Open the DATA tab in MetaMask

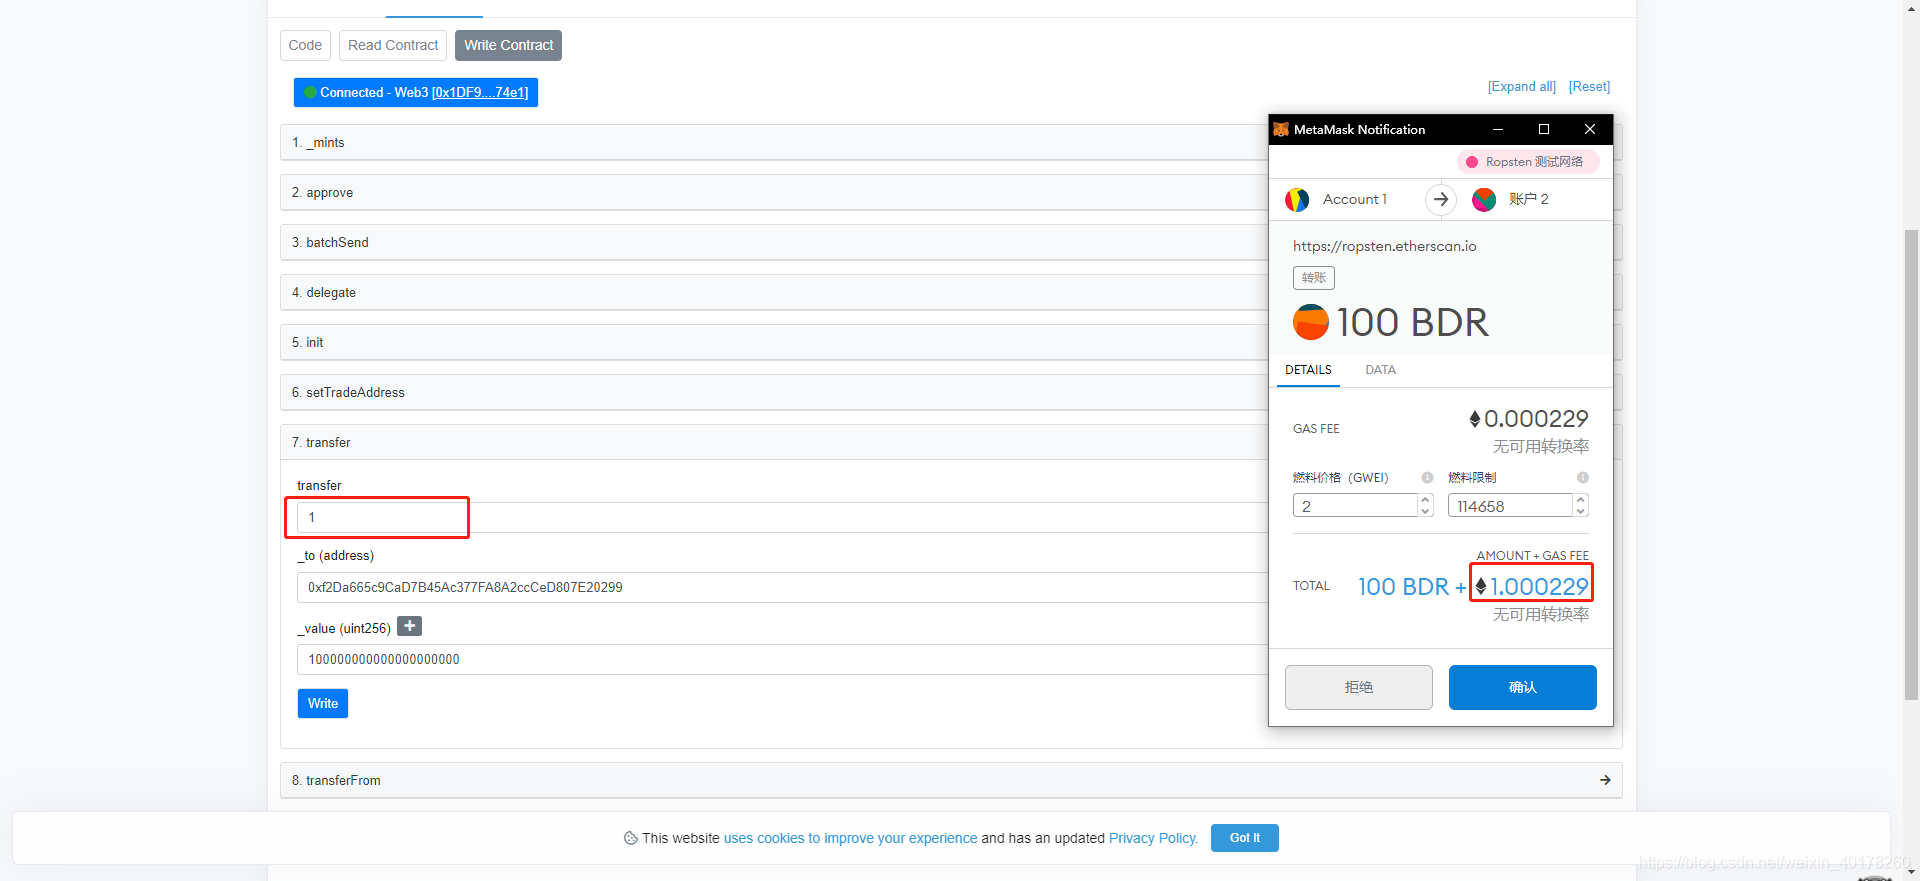1380,370
